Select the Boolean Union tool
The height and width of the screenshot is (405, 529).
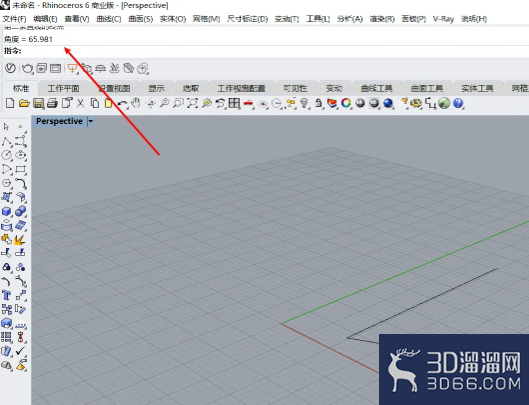click(x=21, y=211)
